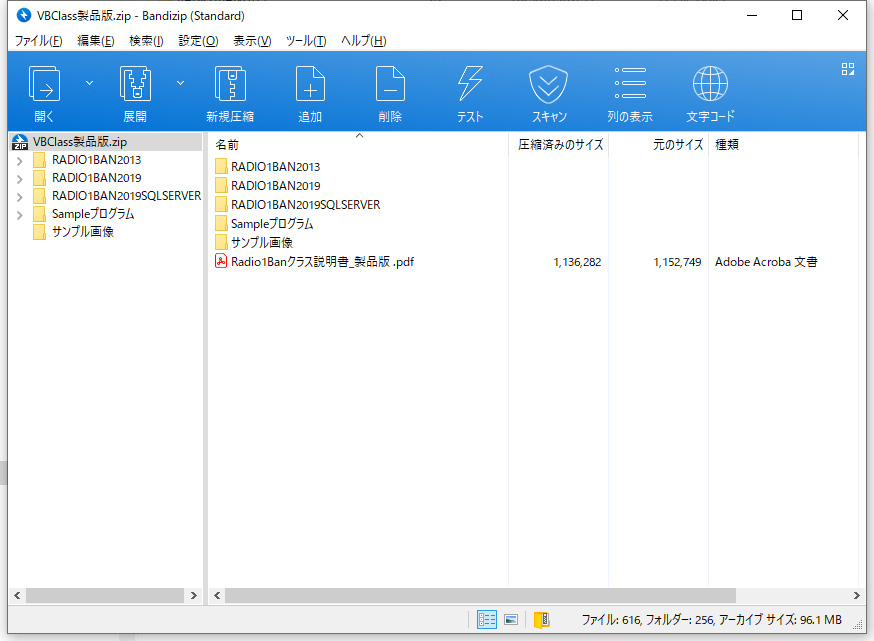Open the 設定(O) menu

[x=198, y=41]
